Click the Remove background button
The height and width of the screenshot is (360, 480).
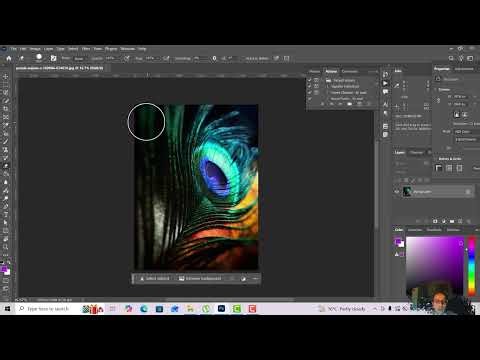coord(200,278)
